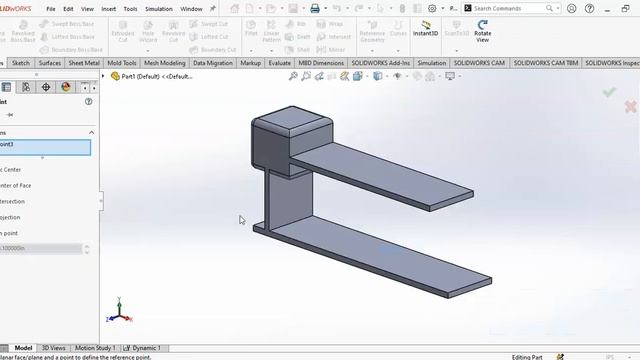This screenshot has height=360, width=640.
Task: Open the View Orientation icon
Action: click(358, 76)
